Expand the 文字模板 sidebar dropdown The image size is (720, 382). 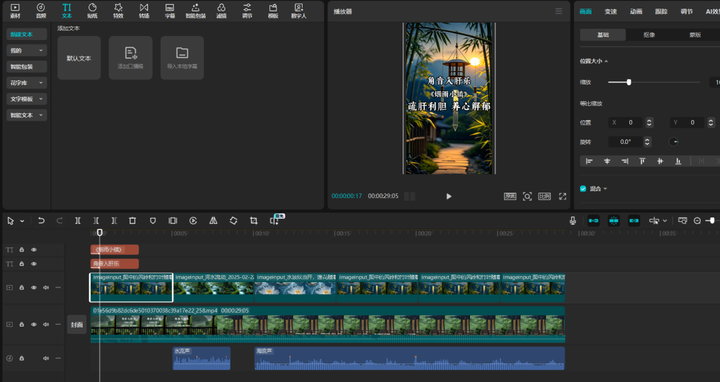(x=27, y=99)
